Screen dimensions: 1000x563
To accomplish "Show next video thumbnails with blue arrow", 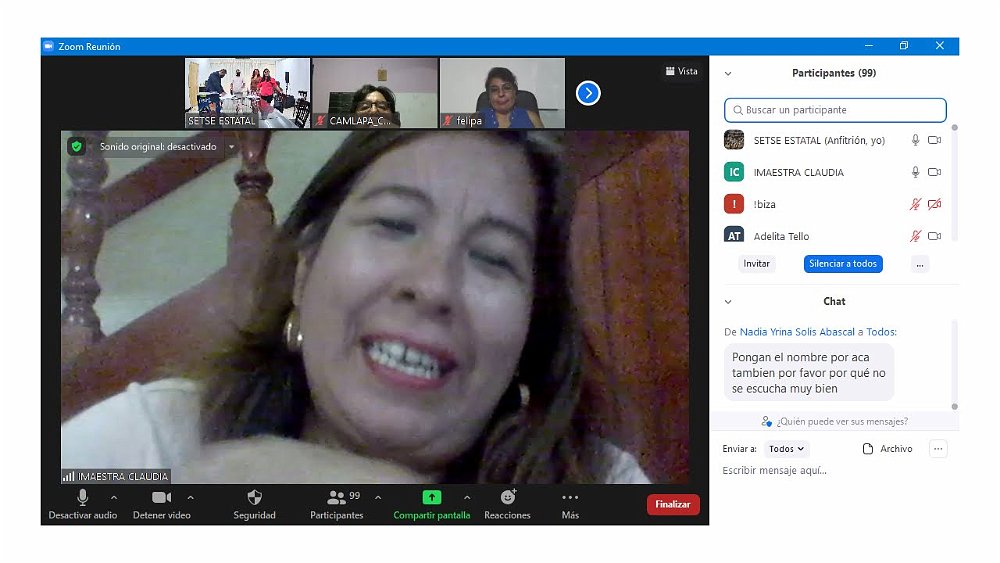I will (588, 93).
